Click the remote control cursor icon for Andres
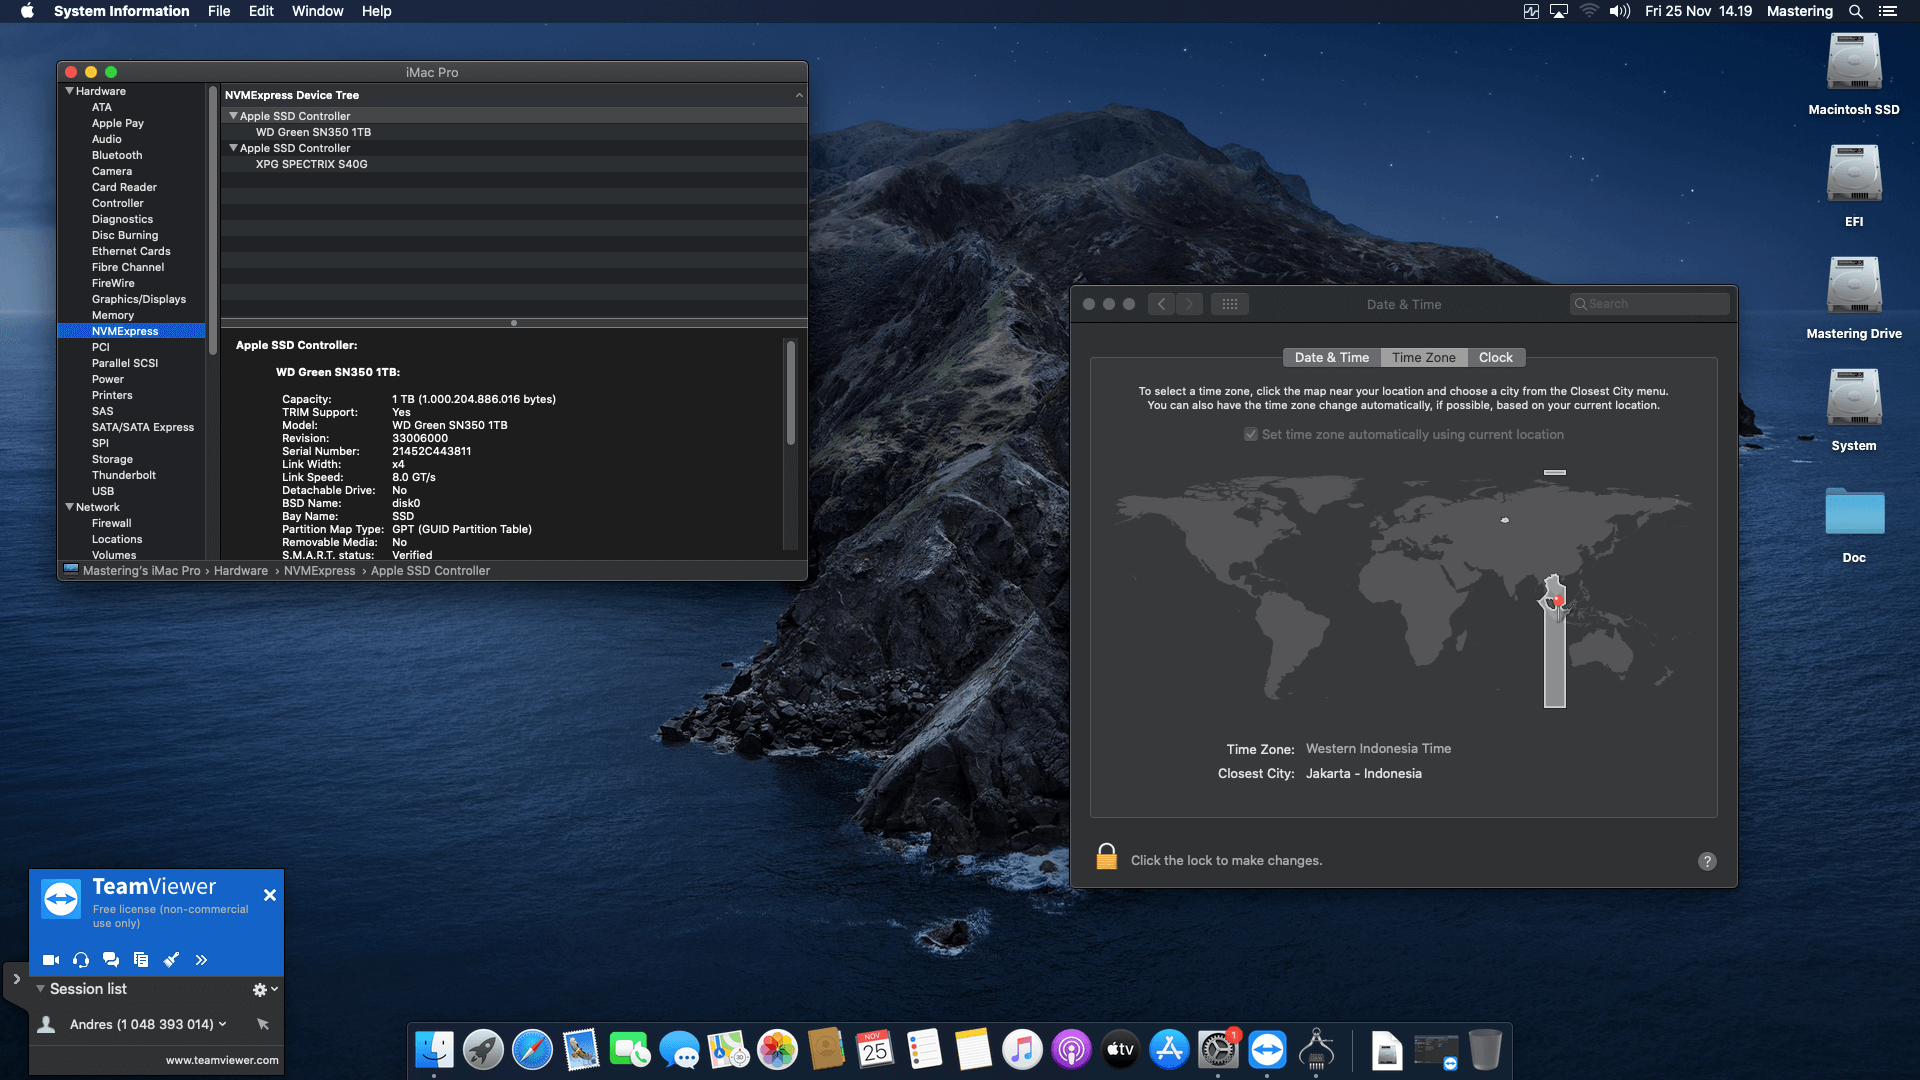The width and height of the screenshot is (1920, 1080). (x=263, y=1024)
